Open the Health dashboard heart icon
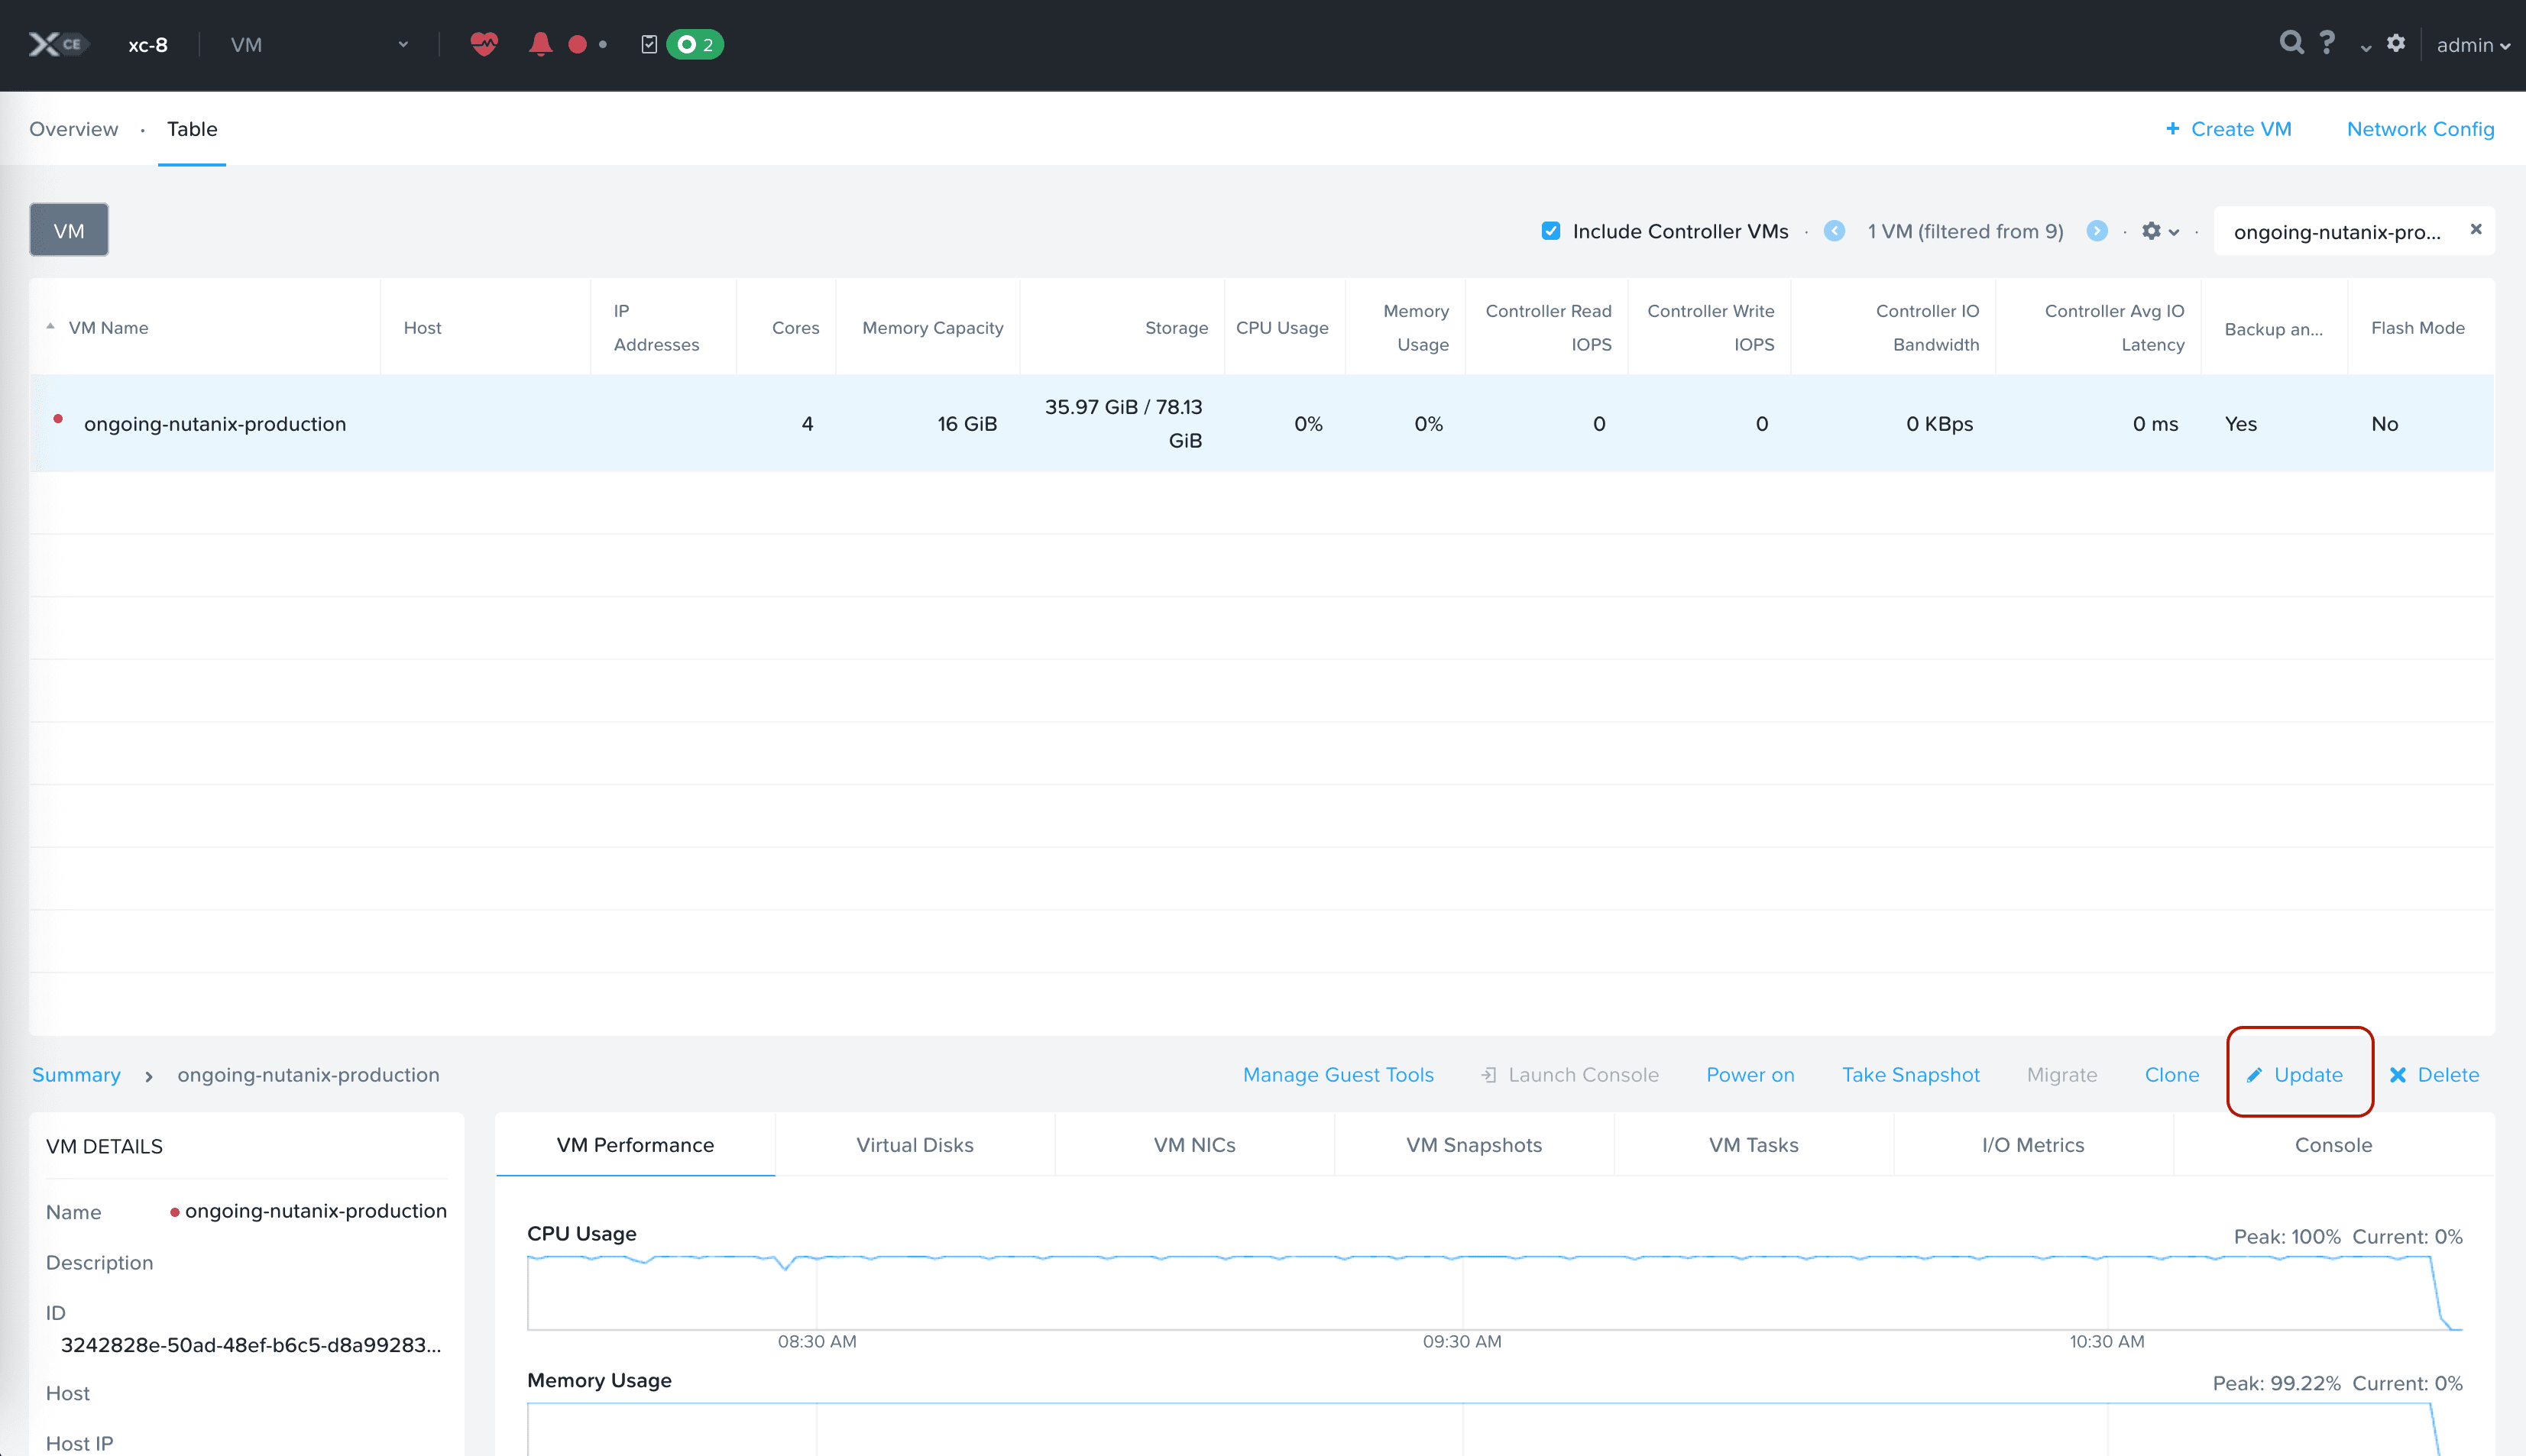This screenshot has width=2526, height=1456. [483, 44]
